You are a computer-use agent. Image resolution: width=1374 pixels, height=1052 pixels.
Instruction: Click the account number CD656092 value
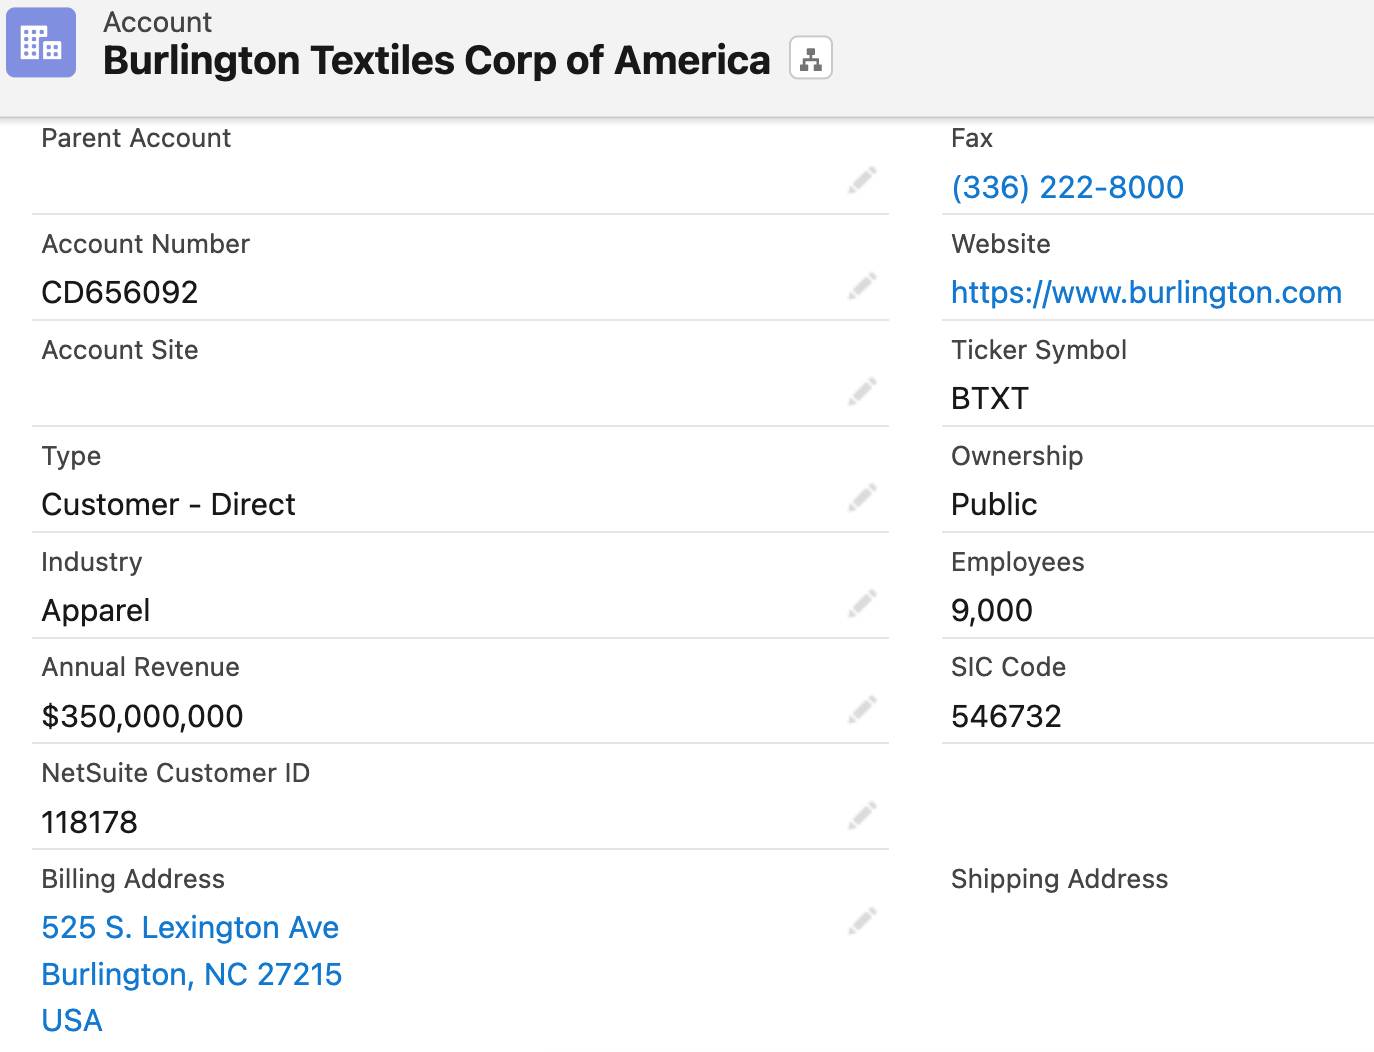pos(120,292)
